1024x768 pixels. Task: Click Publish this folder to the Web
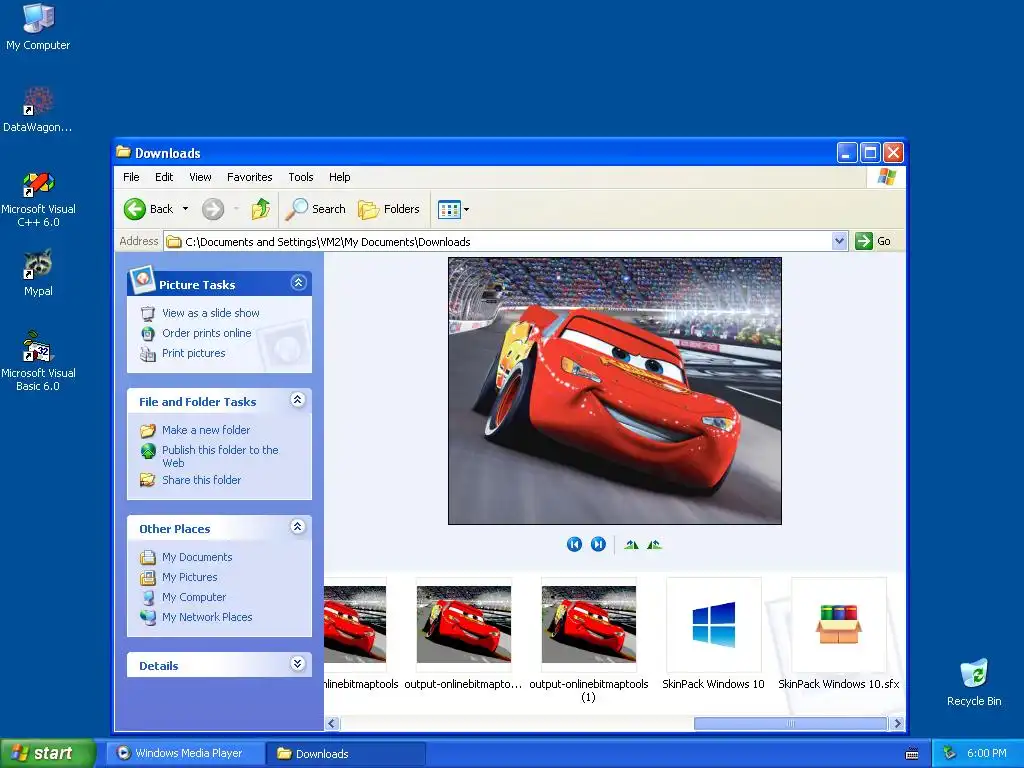click(x=220, y=456)
